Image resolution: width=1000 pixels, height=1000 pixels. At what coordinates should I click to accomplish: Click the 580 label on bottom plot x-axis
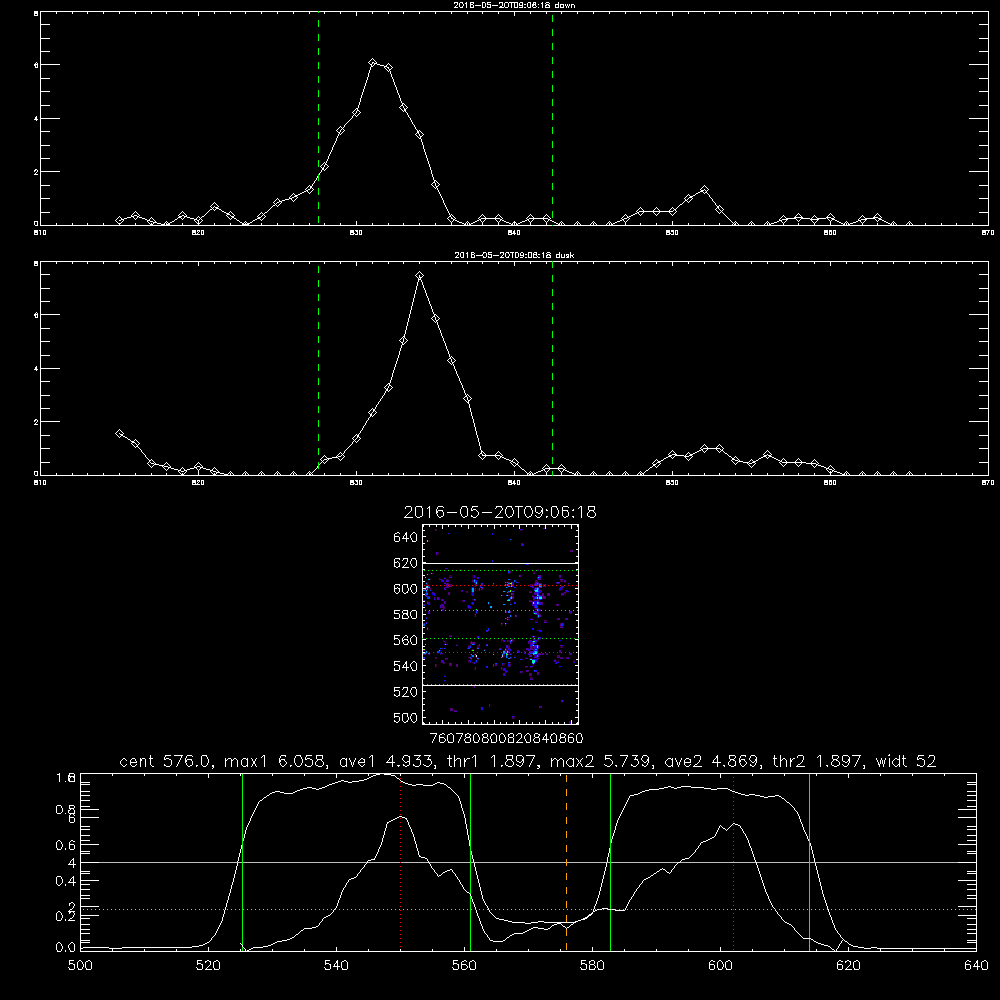click(x=592, y=966)
